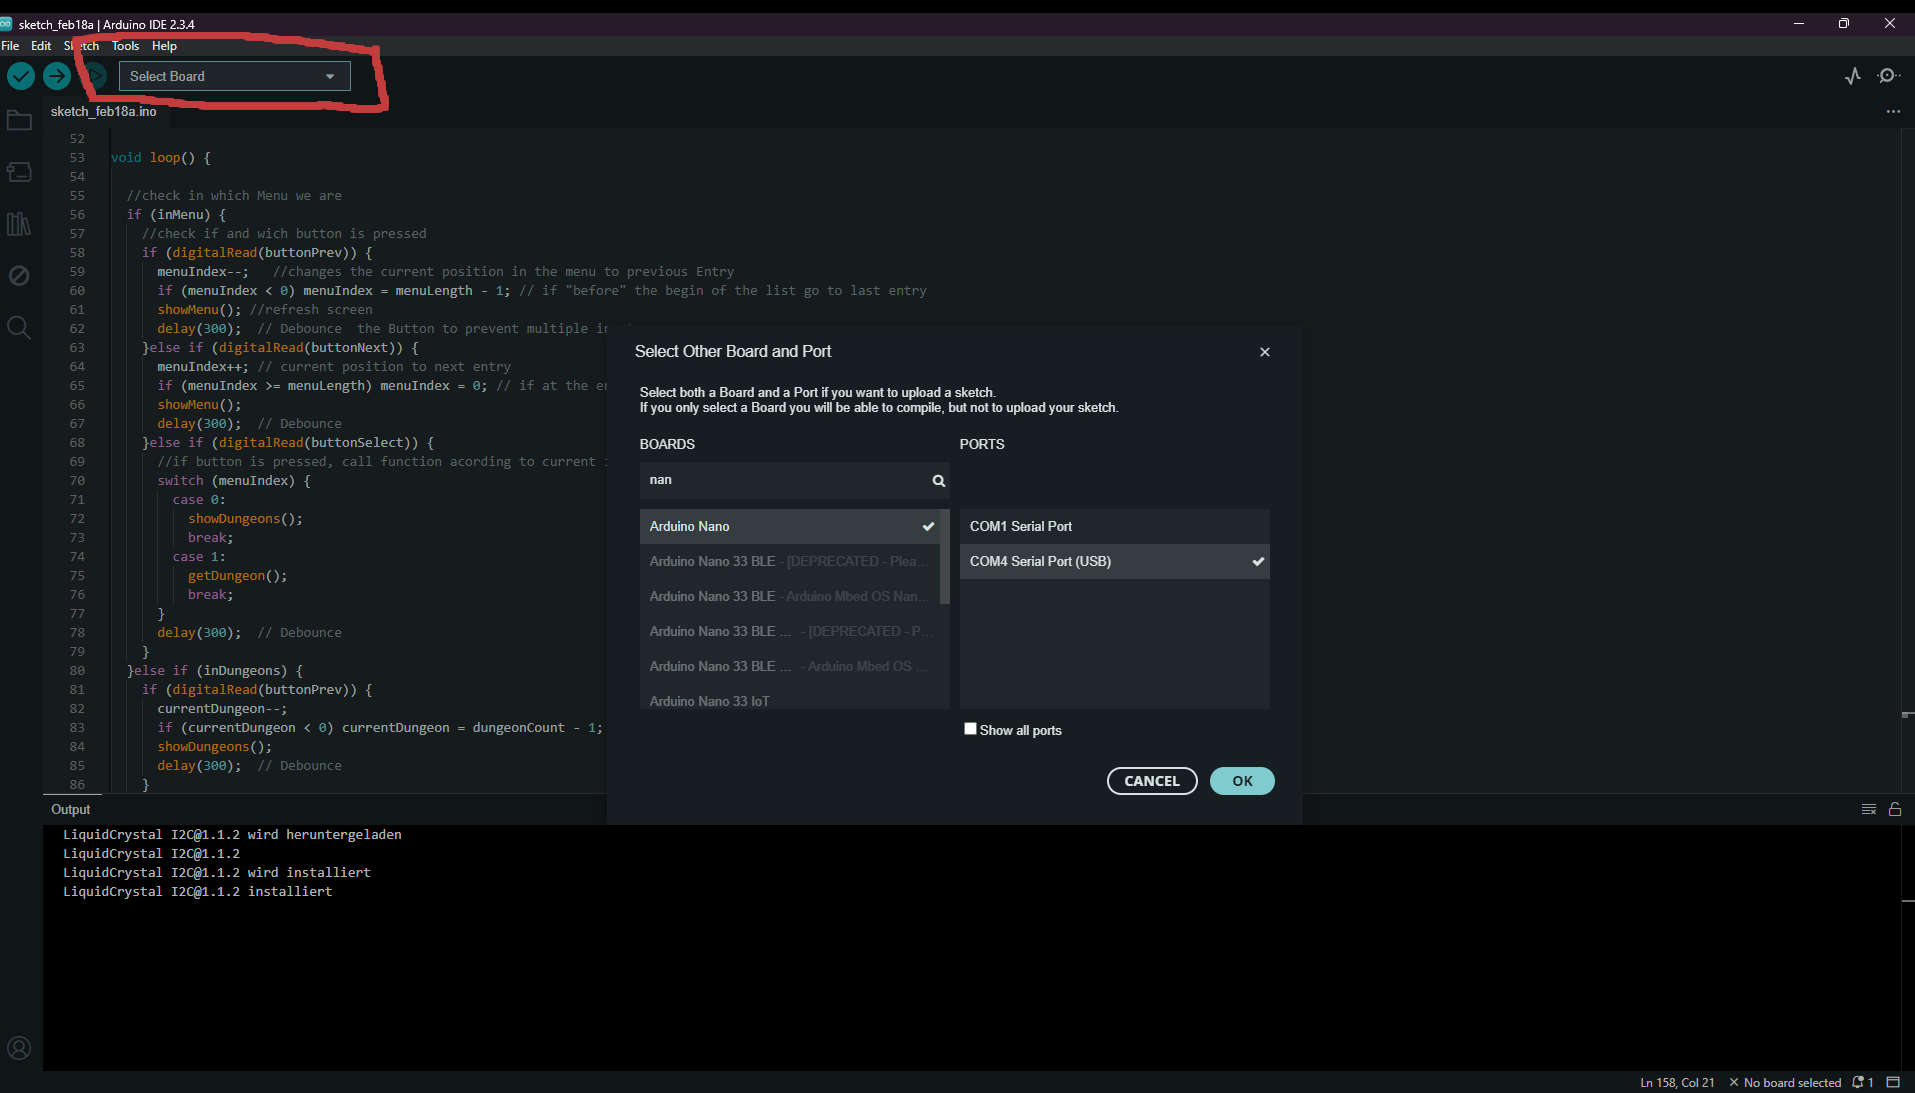1915x1093 pixels.
Task: Select Arduino Nano 33 BLE Mbed OS Nano entry
Action: pyautogui.click(x=790, y=596)
